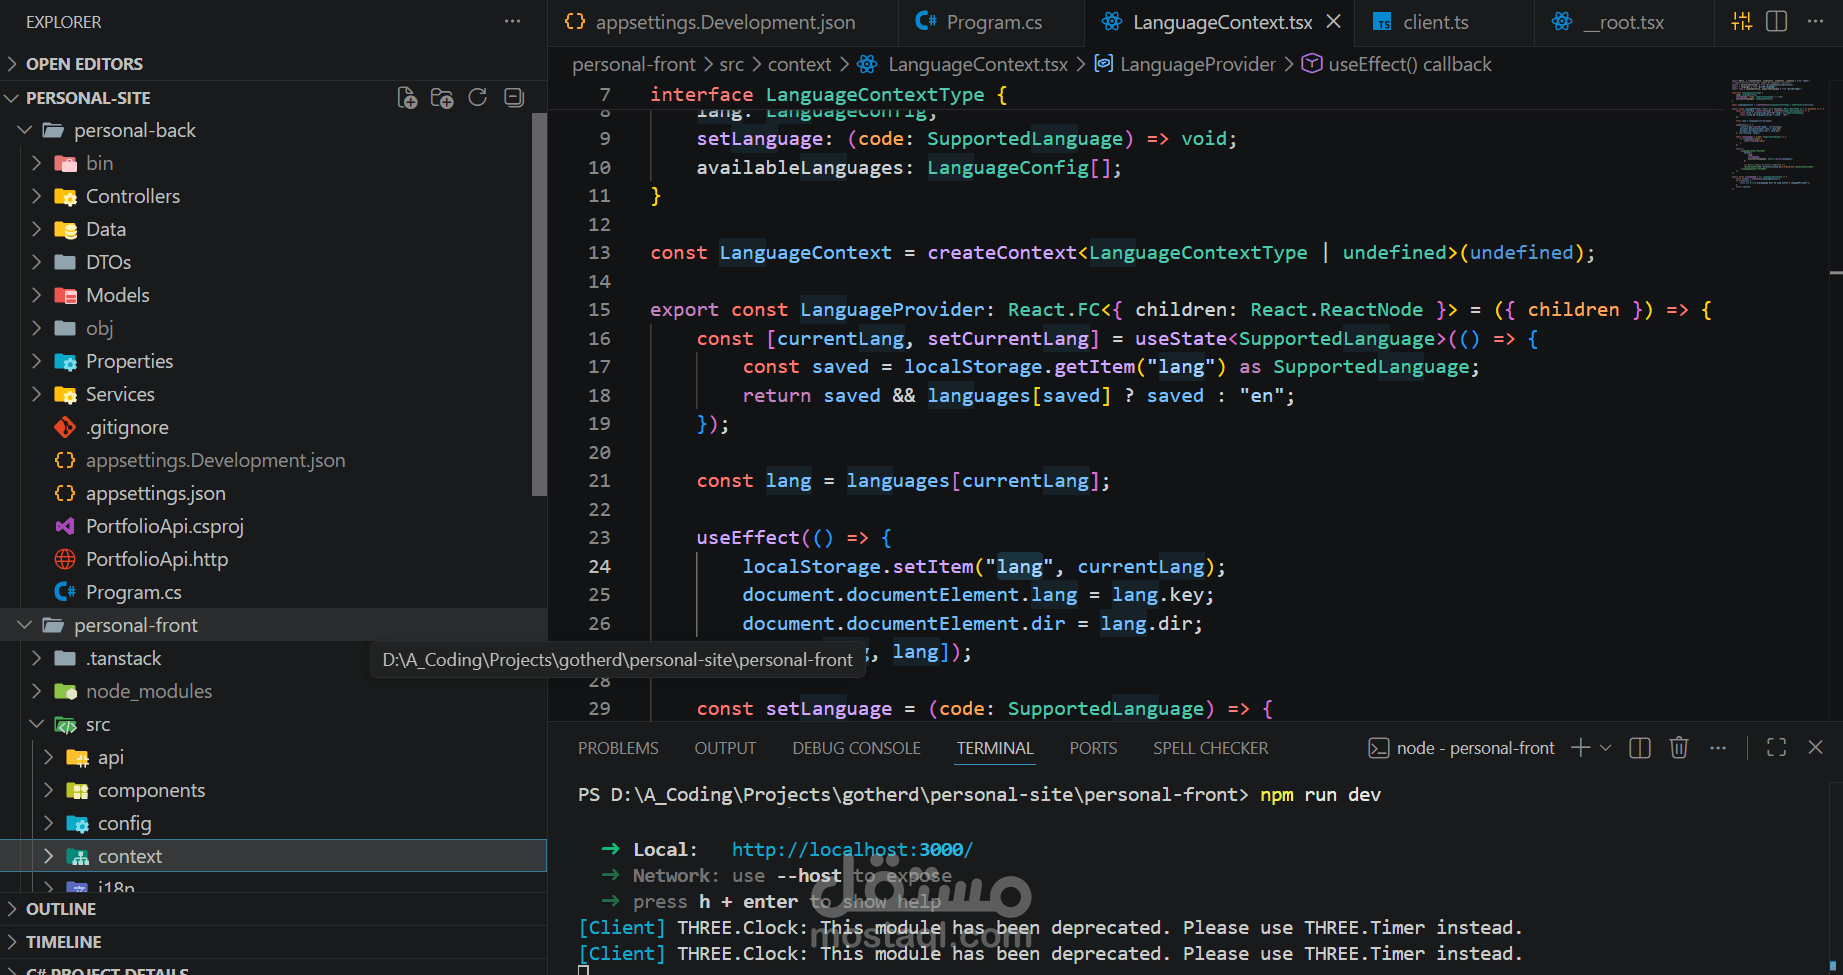
Task: Open terminal panel more actions ellipsis
Action: click(1718, 748)
